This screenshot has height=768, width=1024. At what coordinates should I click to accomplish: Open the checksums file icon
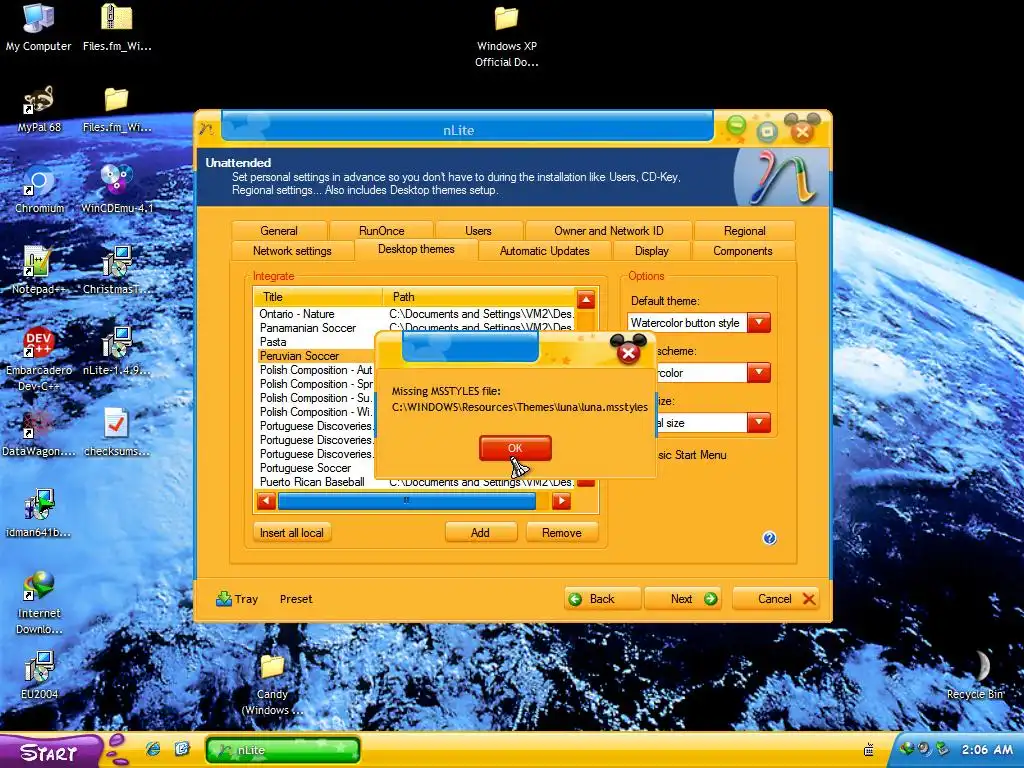click(117, 432)
